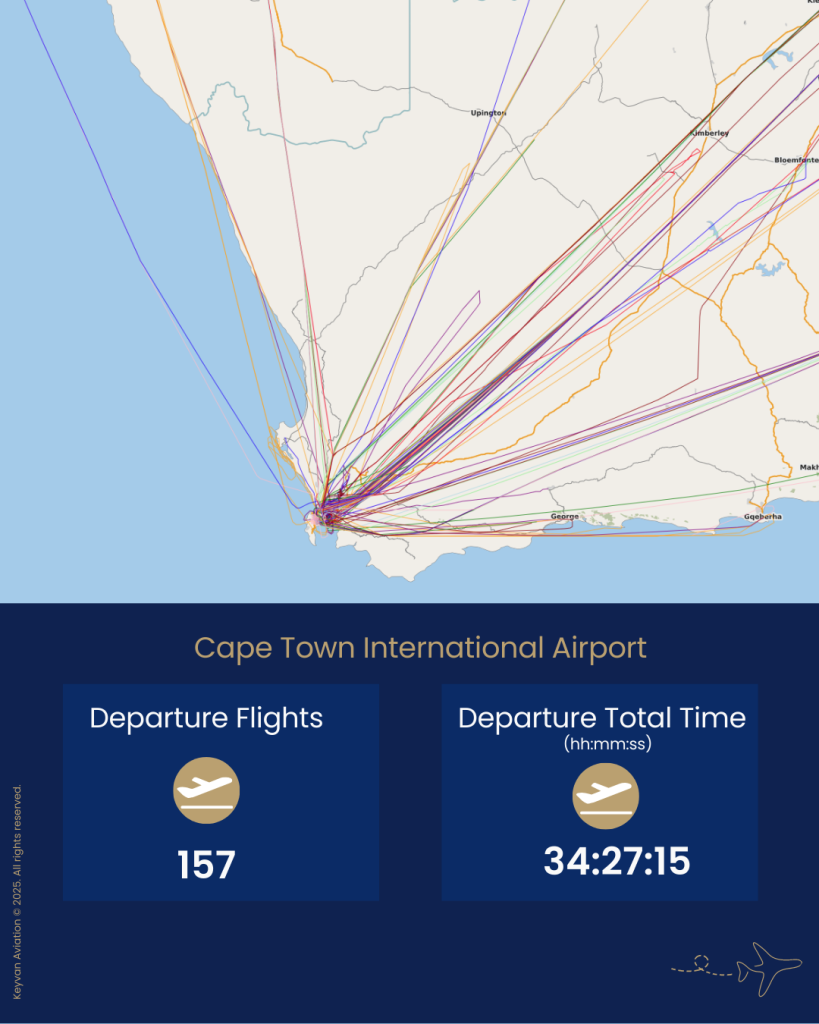Click the airplane icon under Departure Flights
The image size is (819, 1024).
(206, 791)
